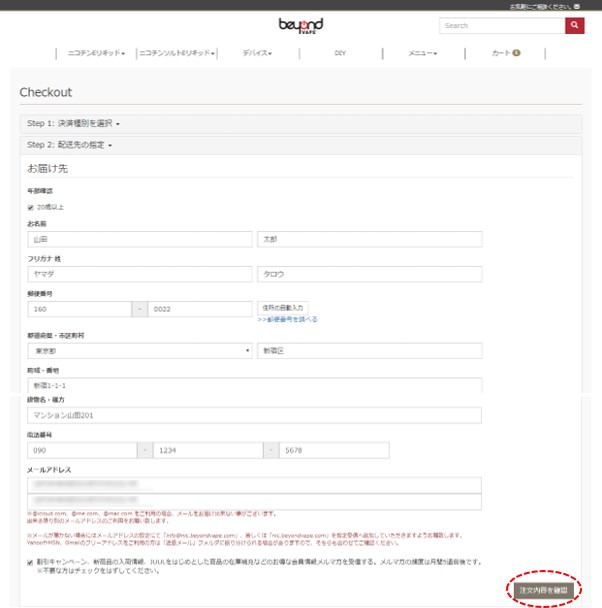Toggle the 20歳以上 age confirmation checkbox
Screen dimensions: 602x608
pyautogui.click(x=31, y=207)
